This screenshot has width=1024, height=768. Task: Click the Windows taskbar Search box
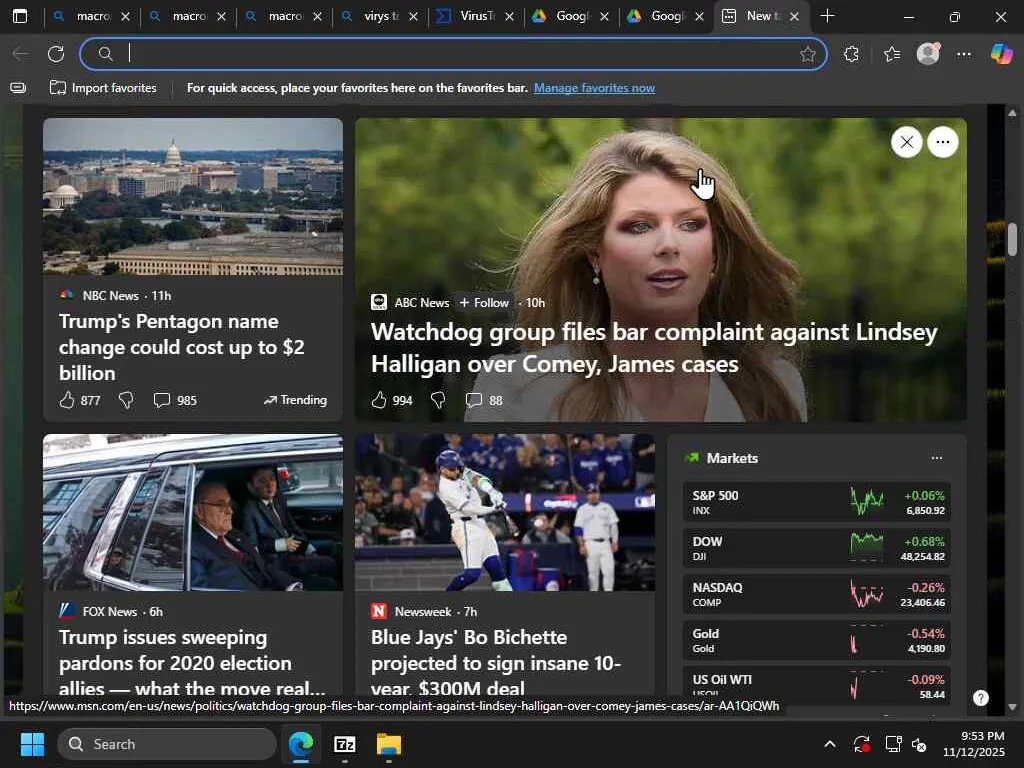(x=167, y=744)
